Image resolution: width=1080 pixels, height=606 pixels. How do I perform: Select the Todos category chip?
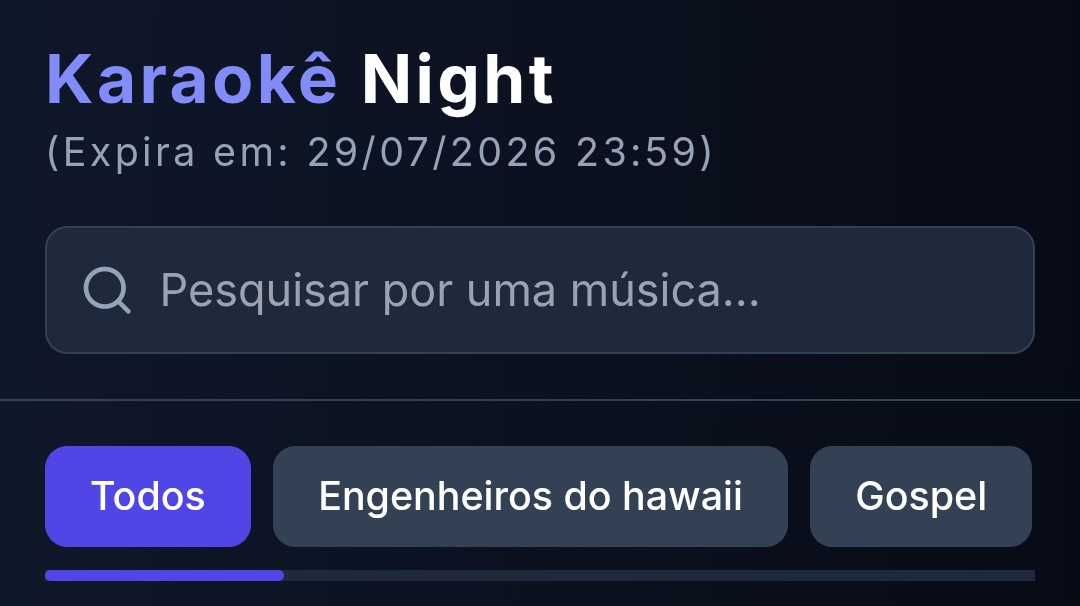pos(148,497)
